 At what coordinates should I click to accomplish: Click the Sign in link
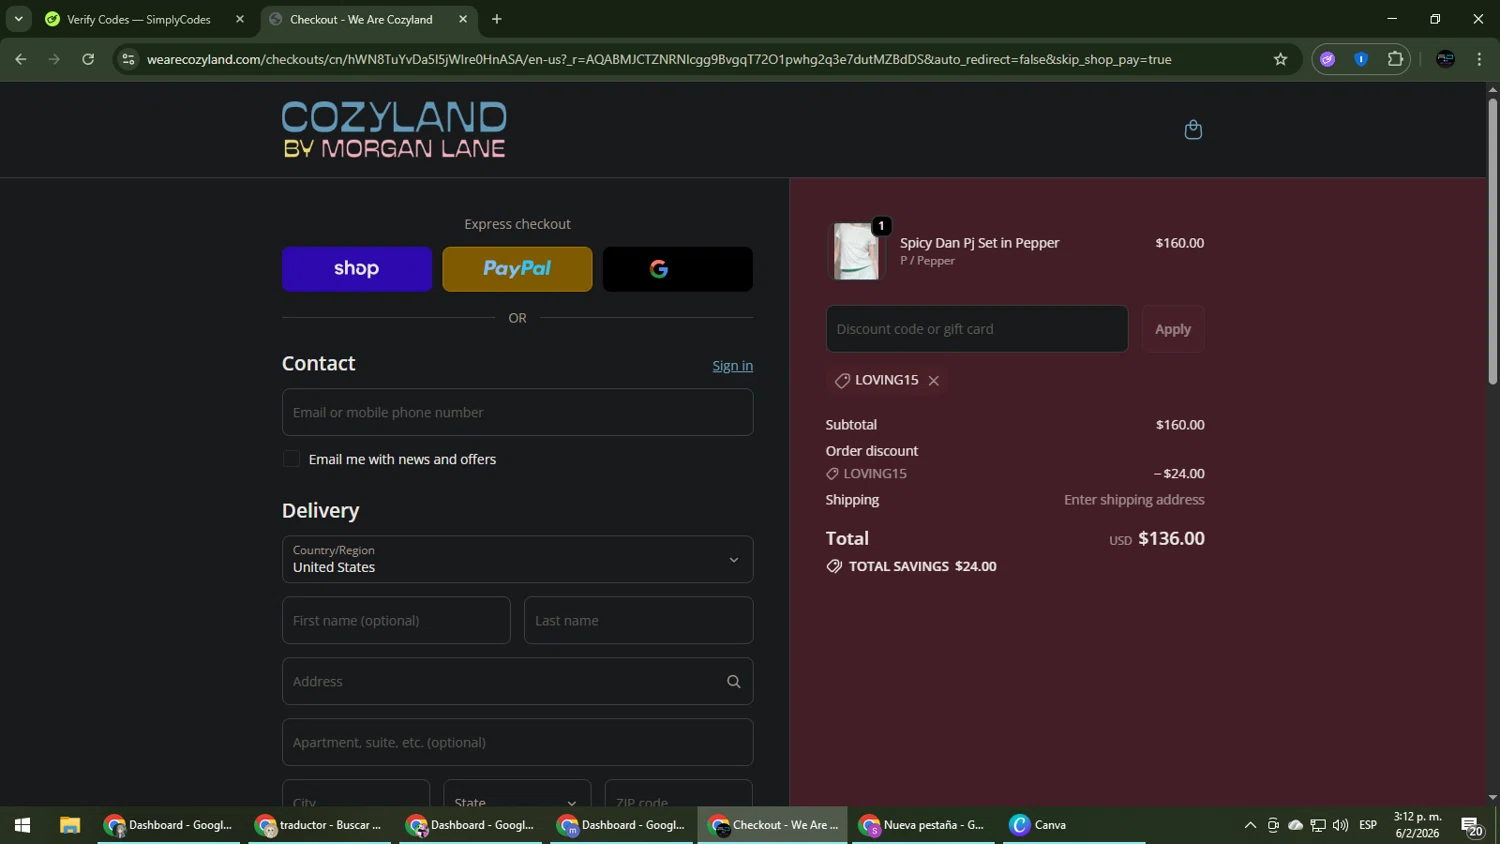point(732,366)
